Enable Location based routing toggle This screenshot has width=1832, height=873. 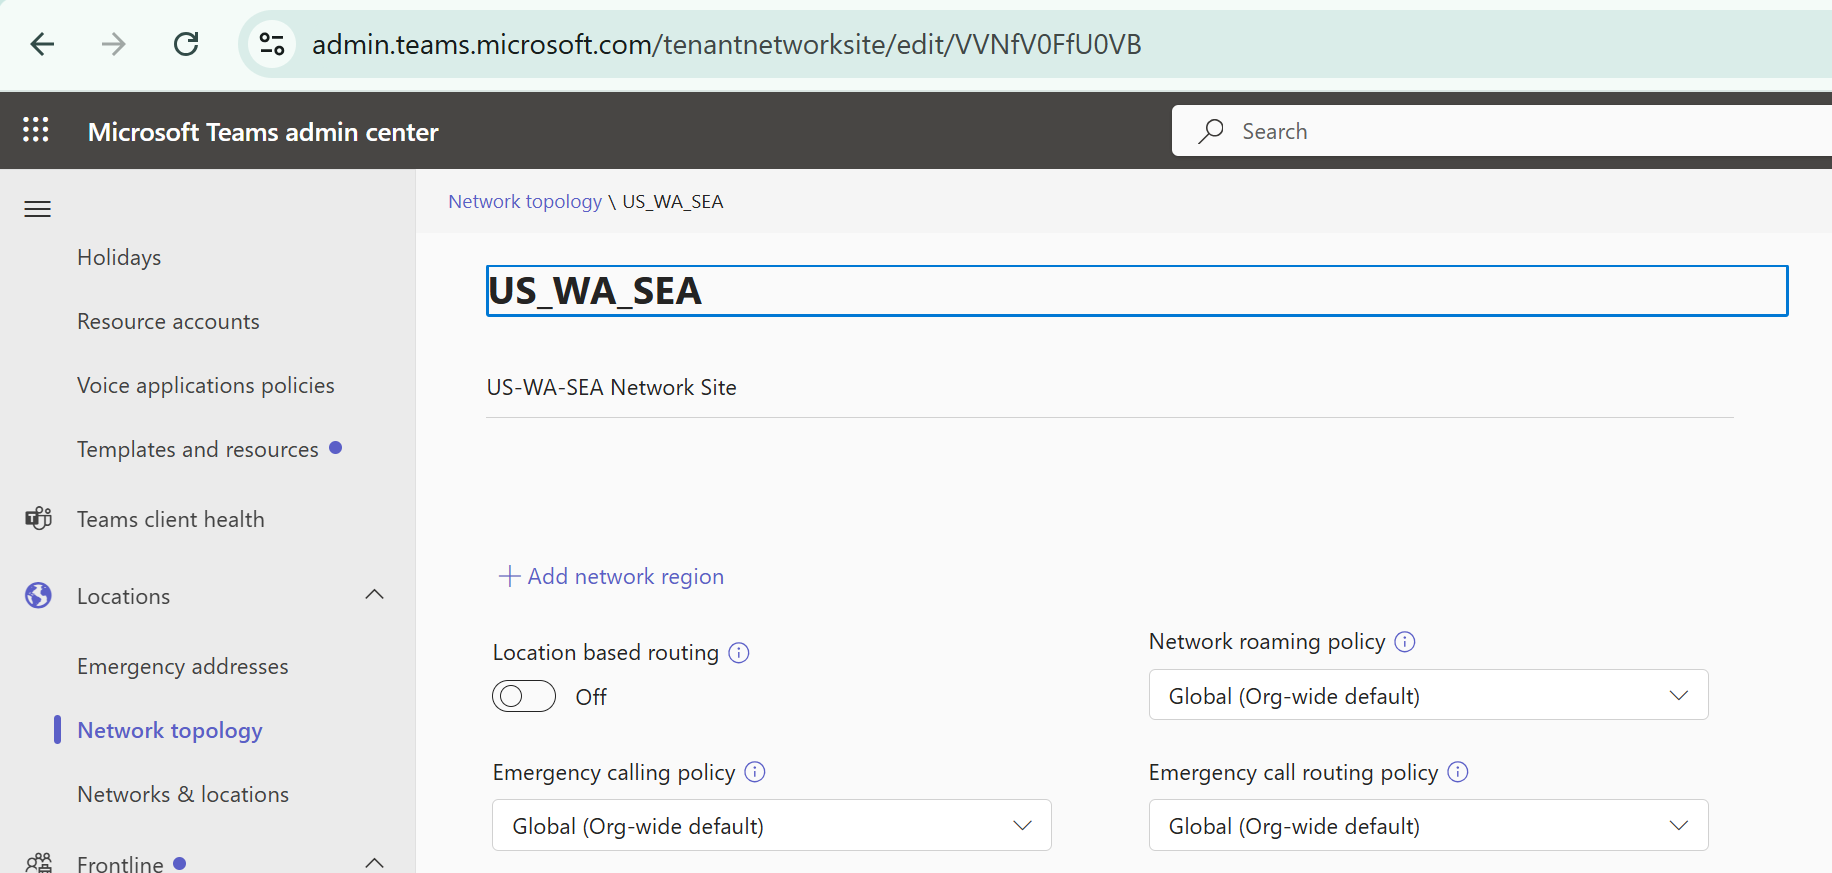coord(524,696)
